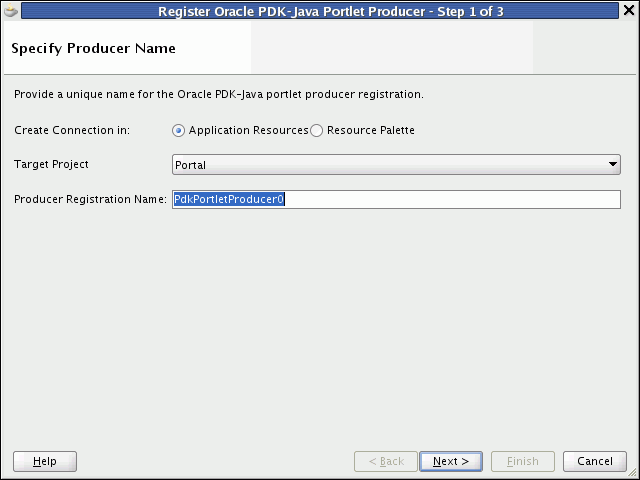The width and height of the screenshot is (640, 480).
Task: Select the Resource Palette radio button
Action: (316, 131)
